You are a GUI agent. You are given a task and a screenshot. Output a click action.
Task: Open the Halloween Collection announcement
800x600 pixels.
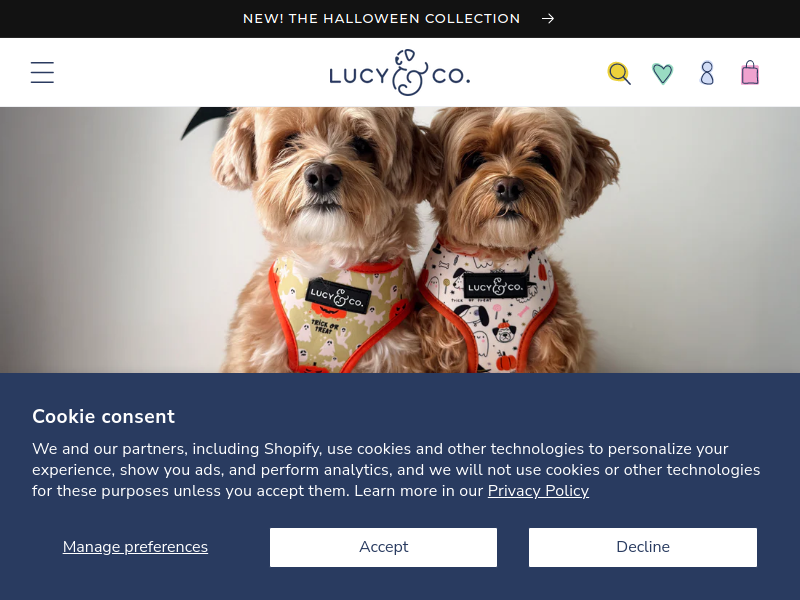point(382,19)
